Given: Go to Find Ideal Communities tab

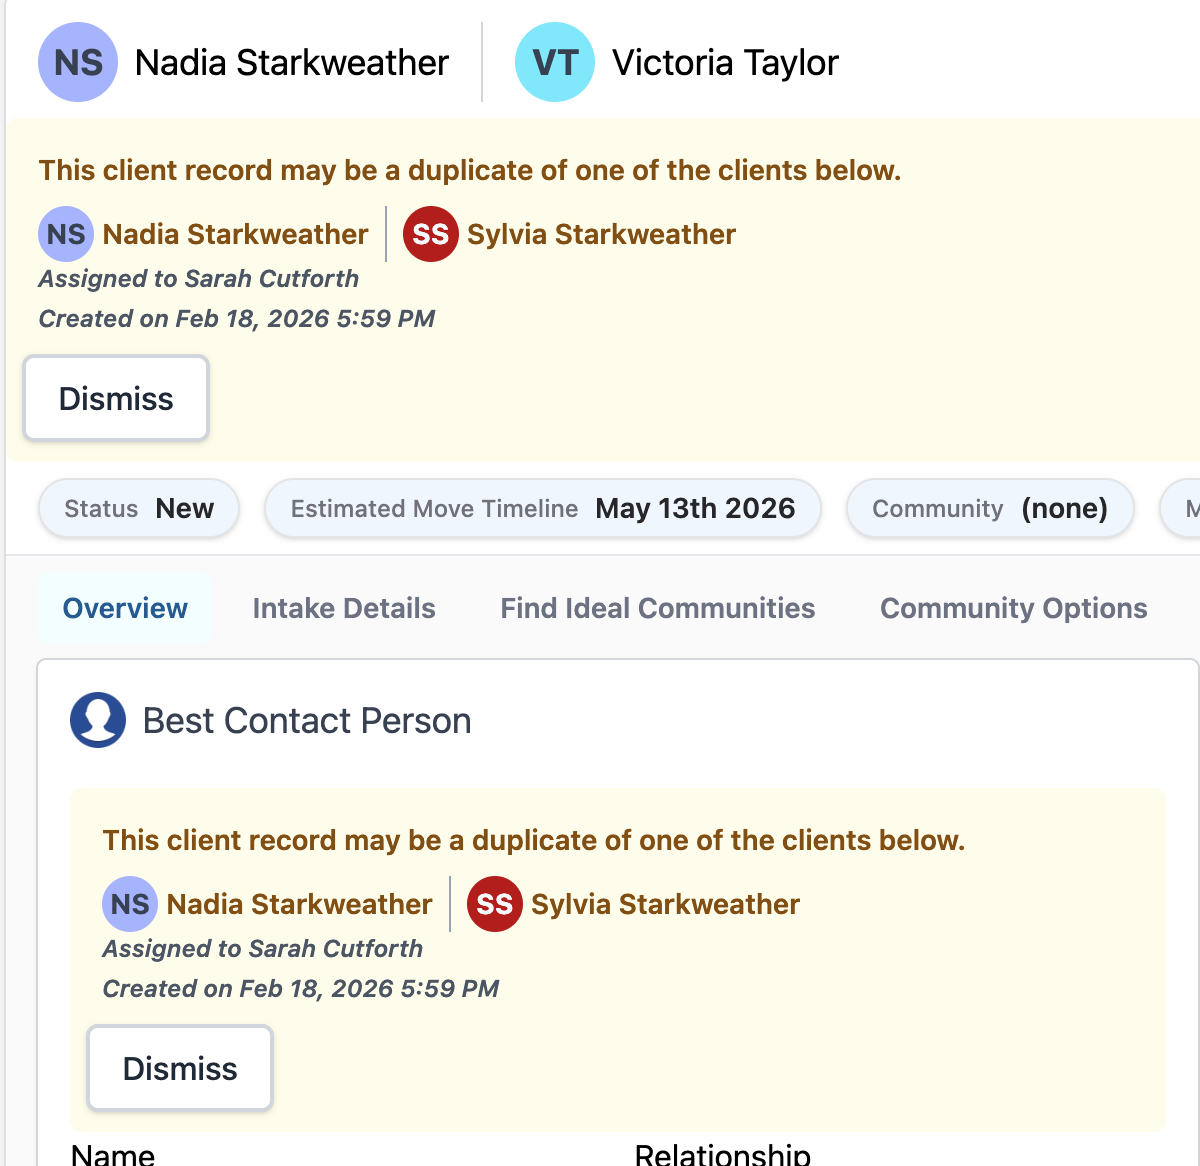Looking at the screenshot, I should tap(658, 608).
